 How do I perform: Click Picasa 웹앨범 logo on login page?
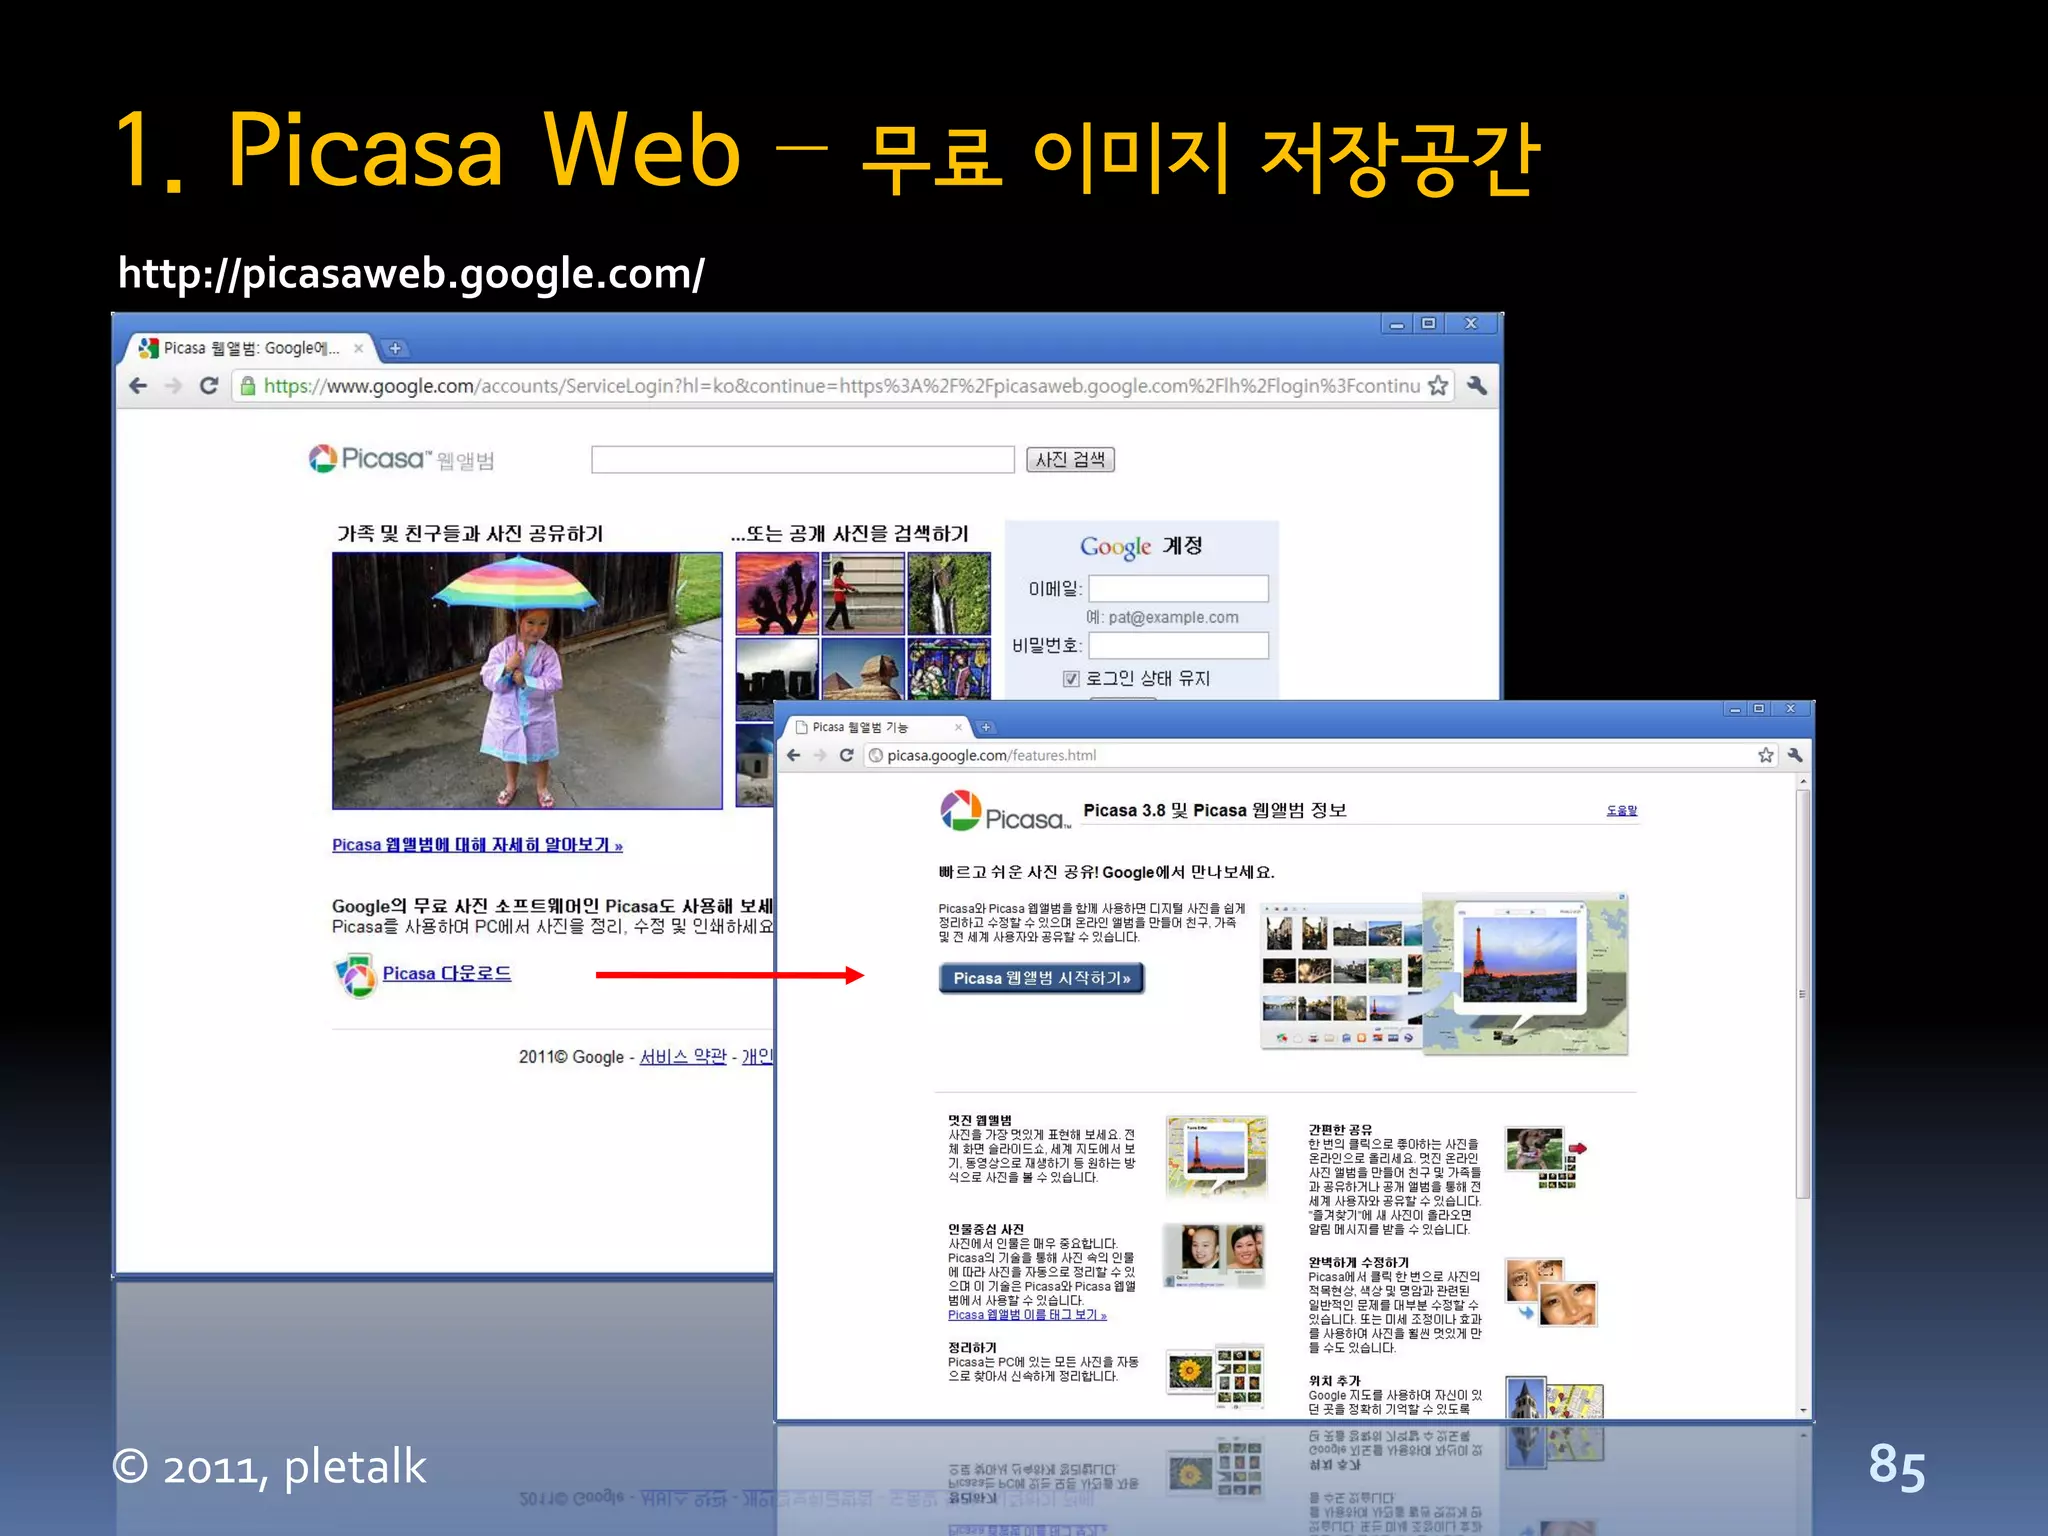(x=401, y=459)
